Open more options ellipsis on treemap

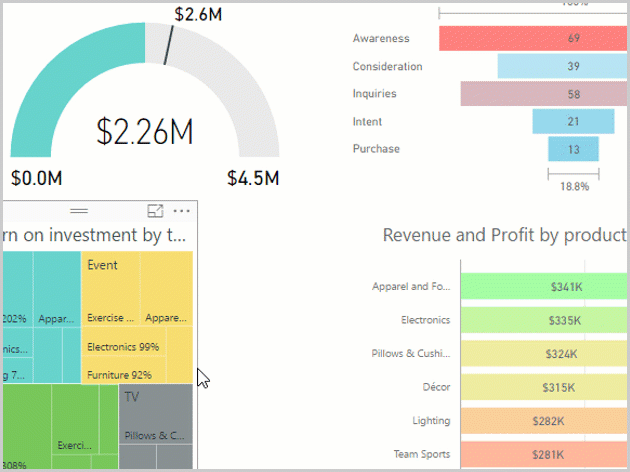[x=181, y=211]
